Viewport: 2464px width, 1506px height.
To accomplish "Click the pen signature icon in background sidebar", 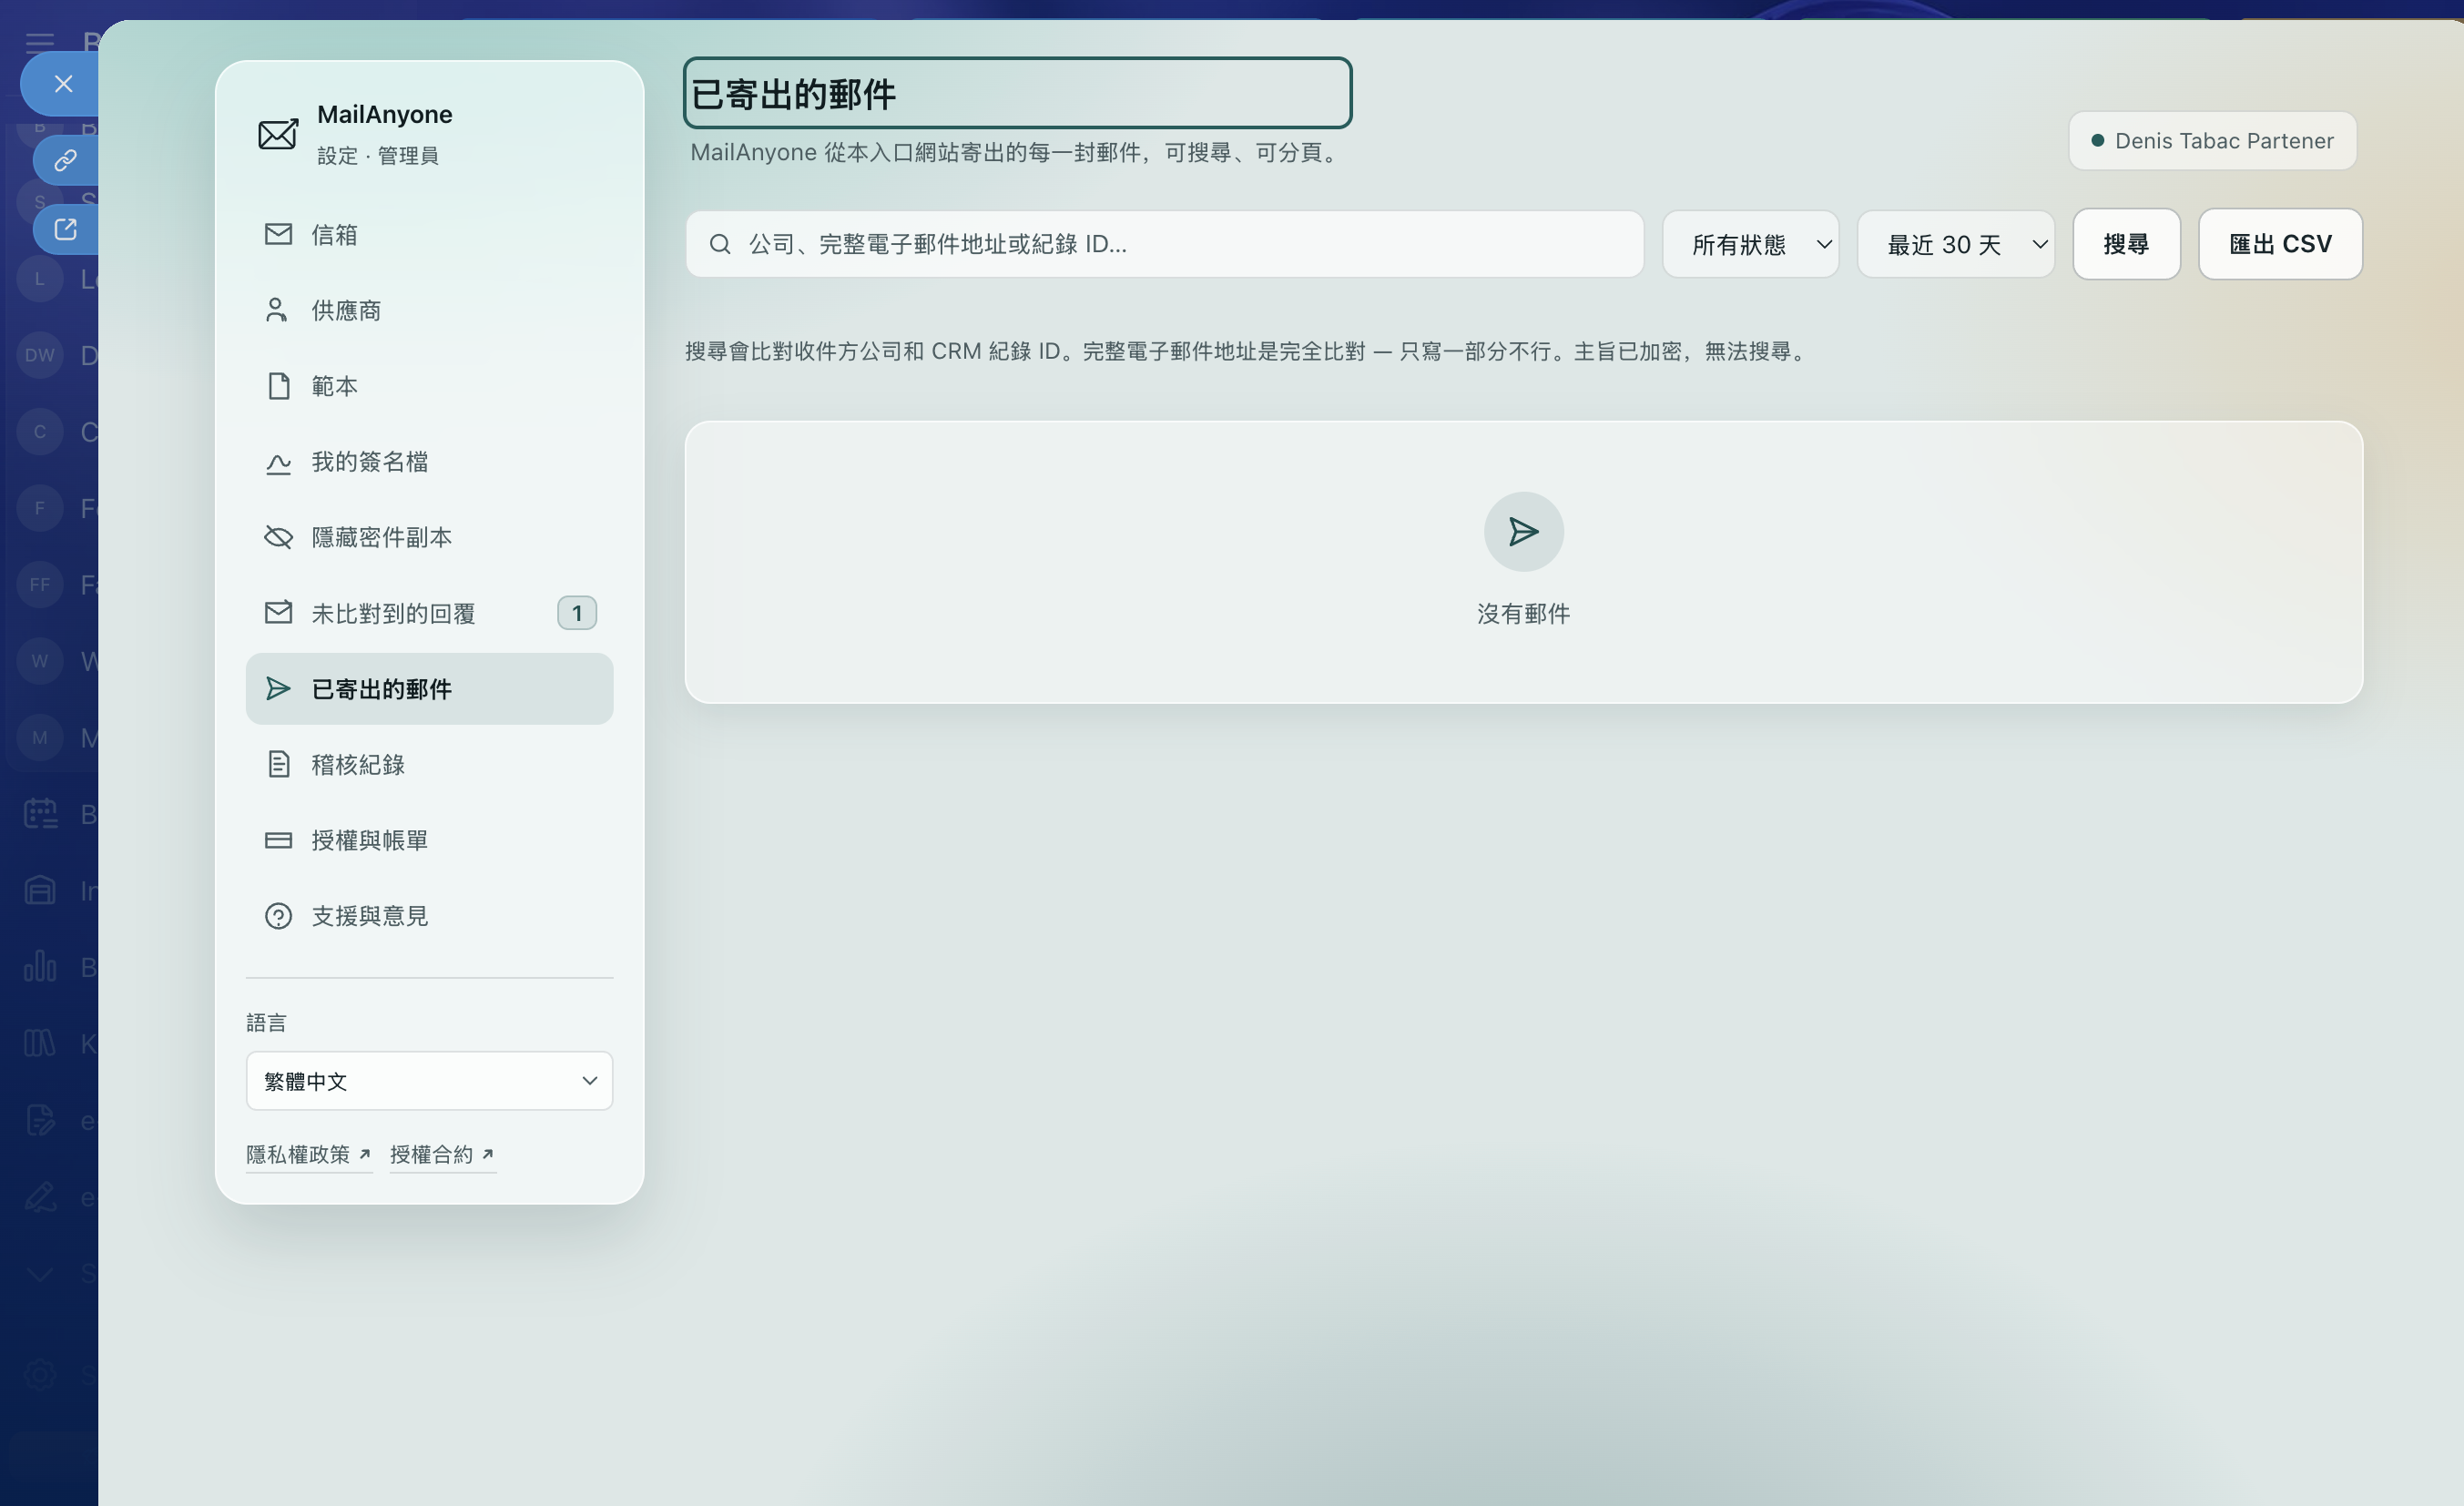I will pyautogui.click(x=40, y=1197).
